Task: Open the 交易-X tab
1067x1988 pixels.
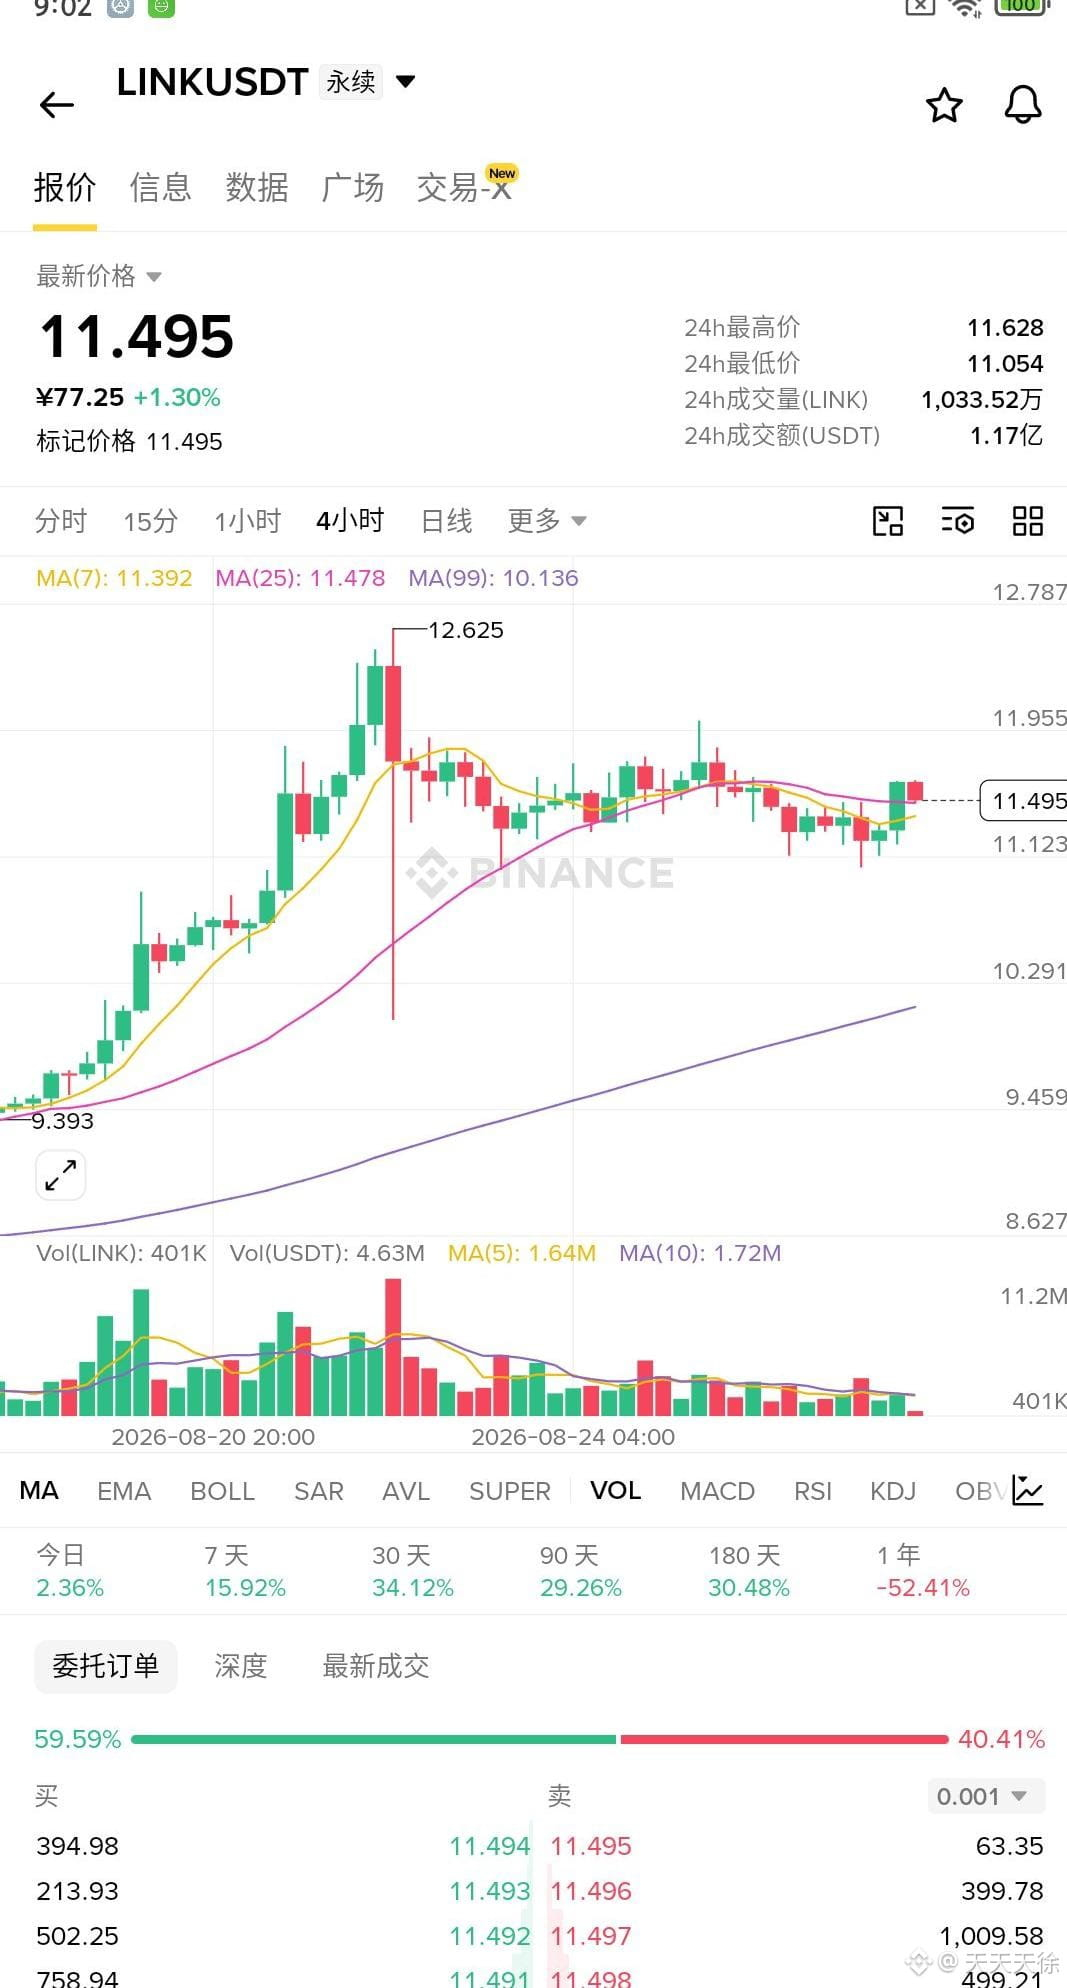Action: click(465, 187)
